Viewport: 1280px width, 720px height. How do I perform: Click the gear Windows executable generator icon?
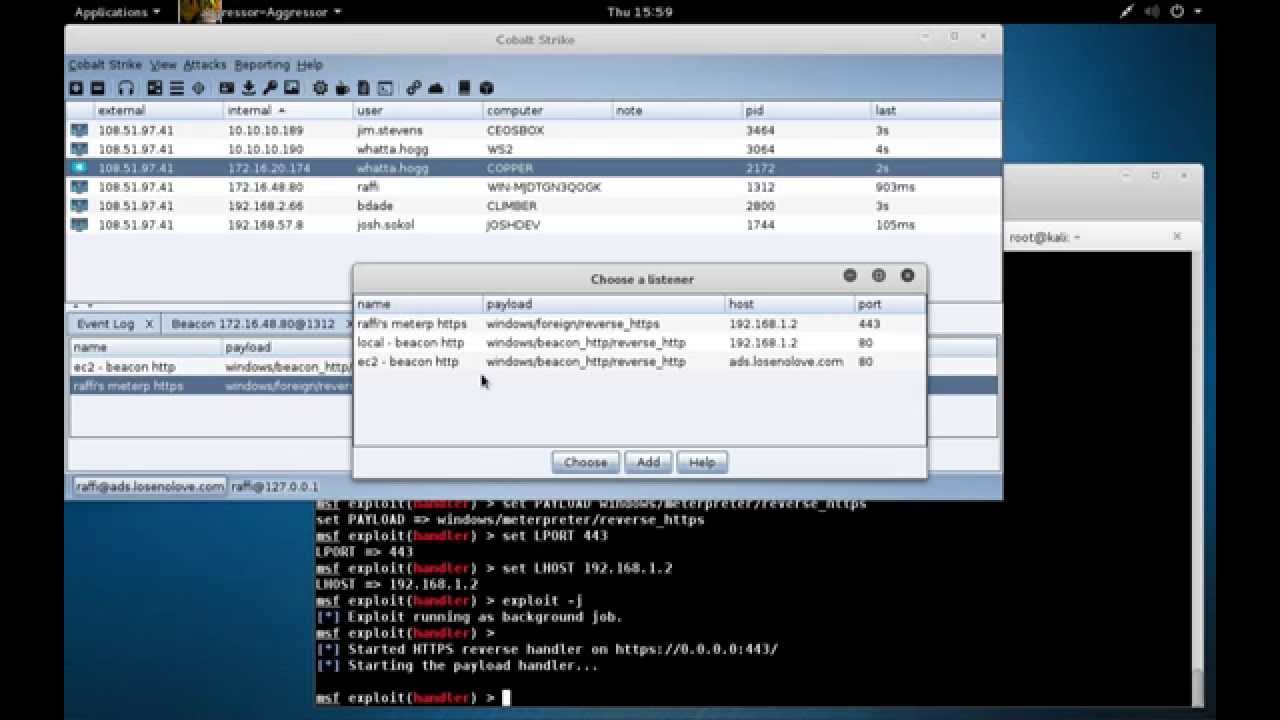(320, 88)
